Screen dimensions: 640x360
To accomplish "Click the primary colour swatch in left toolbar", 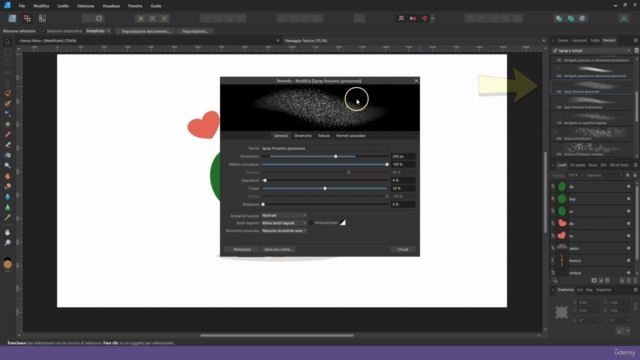I will tap(7, 264).
